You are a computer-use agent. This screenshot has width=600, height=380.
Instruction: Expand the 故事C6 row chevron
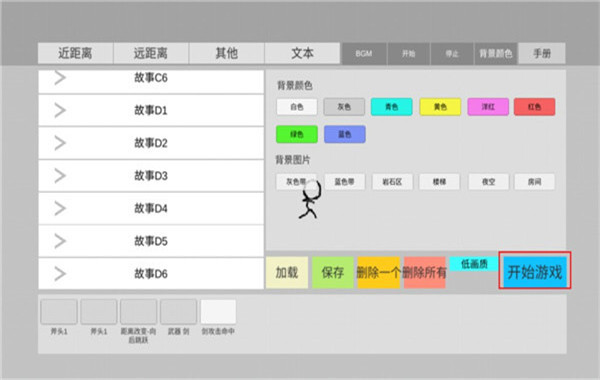(60, 78)
